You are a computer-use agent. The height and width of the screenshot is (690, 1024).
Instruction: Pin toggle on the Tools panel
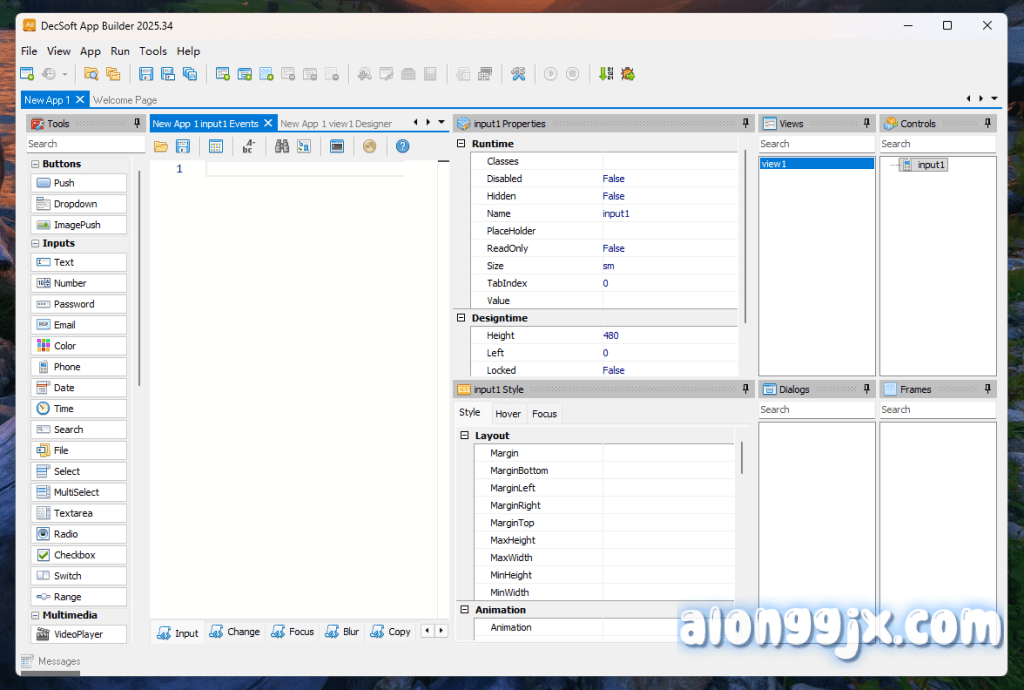(x=137, y=123)
